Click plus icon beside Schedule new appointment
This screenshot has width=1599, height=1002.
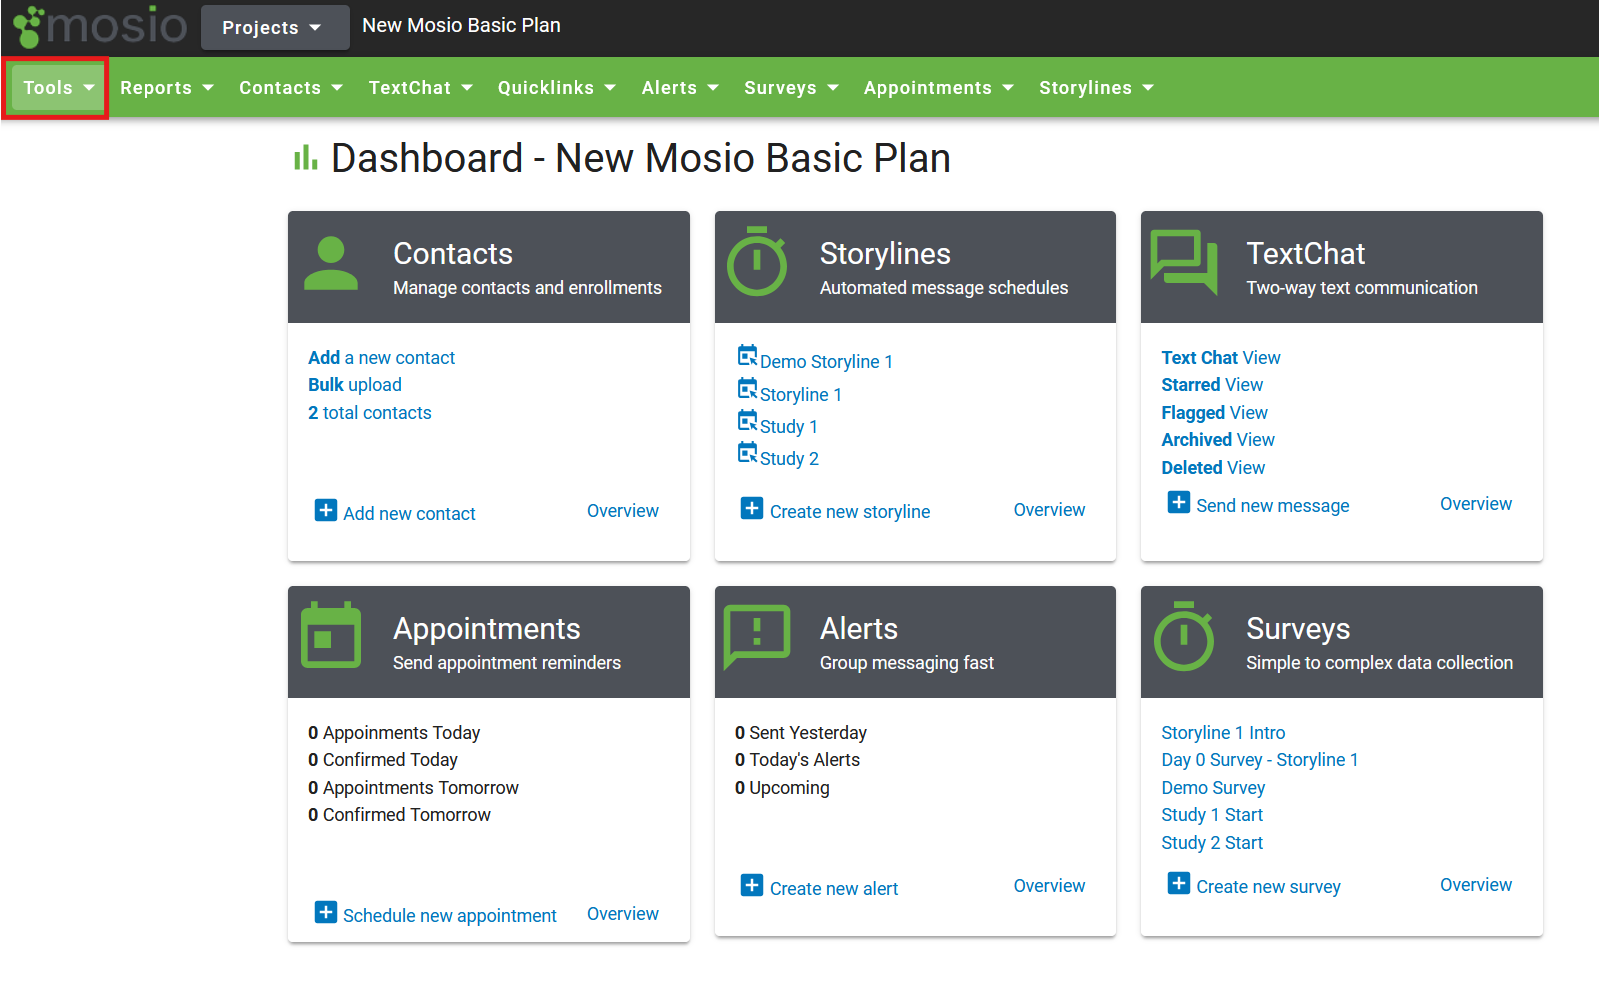(x=326, y=912)
